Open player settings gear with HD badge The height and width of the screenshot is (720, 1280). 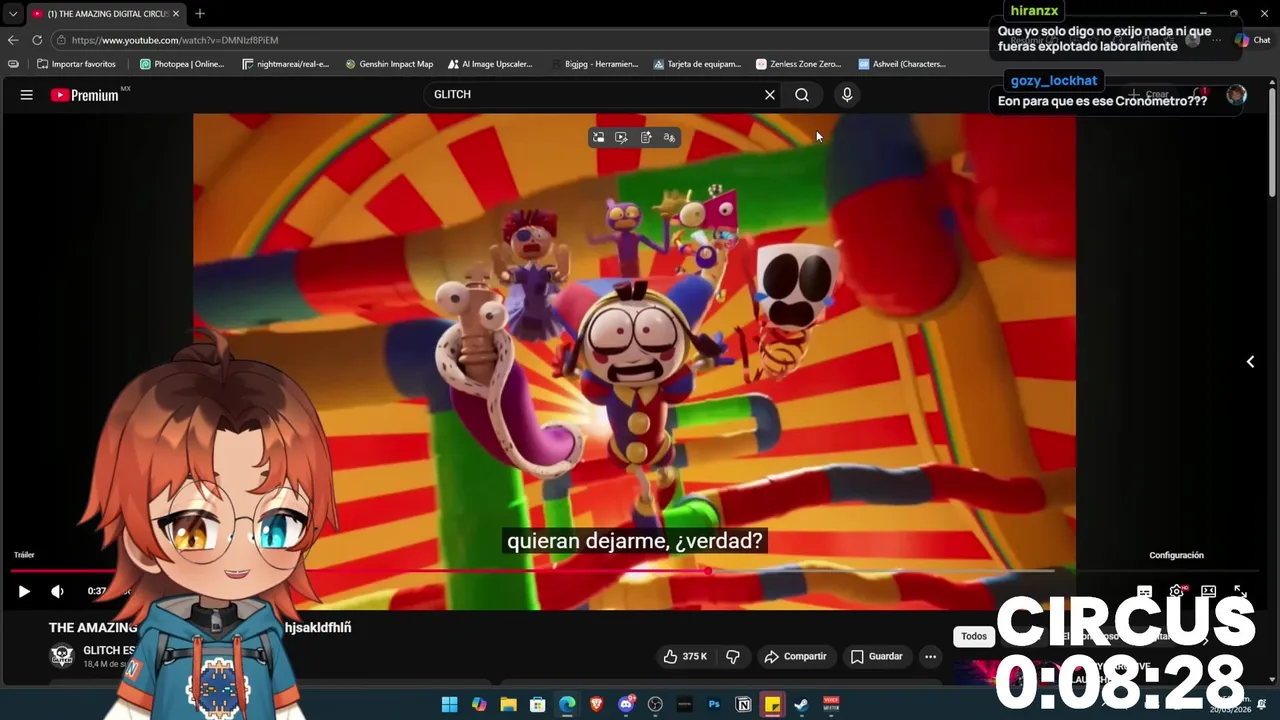pos(1177,592)
